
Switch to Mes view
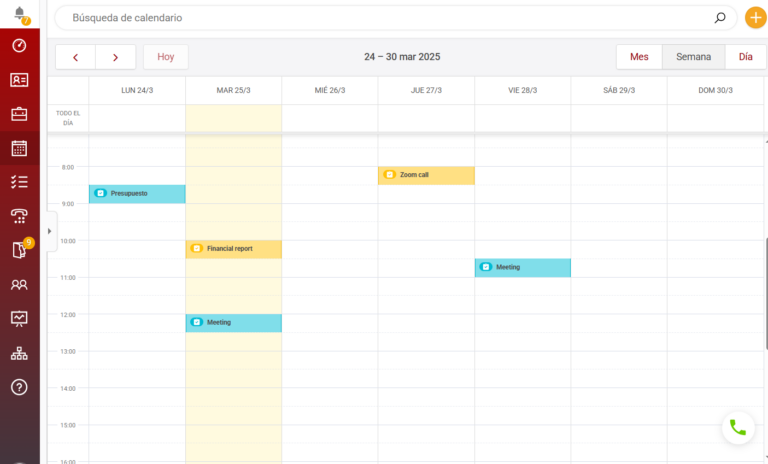pyautogui.click(x=639, y=57)
